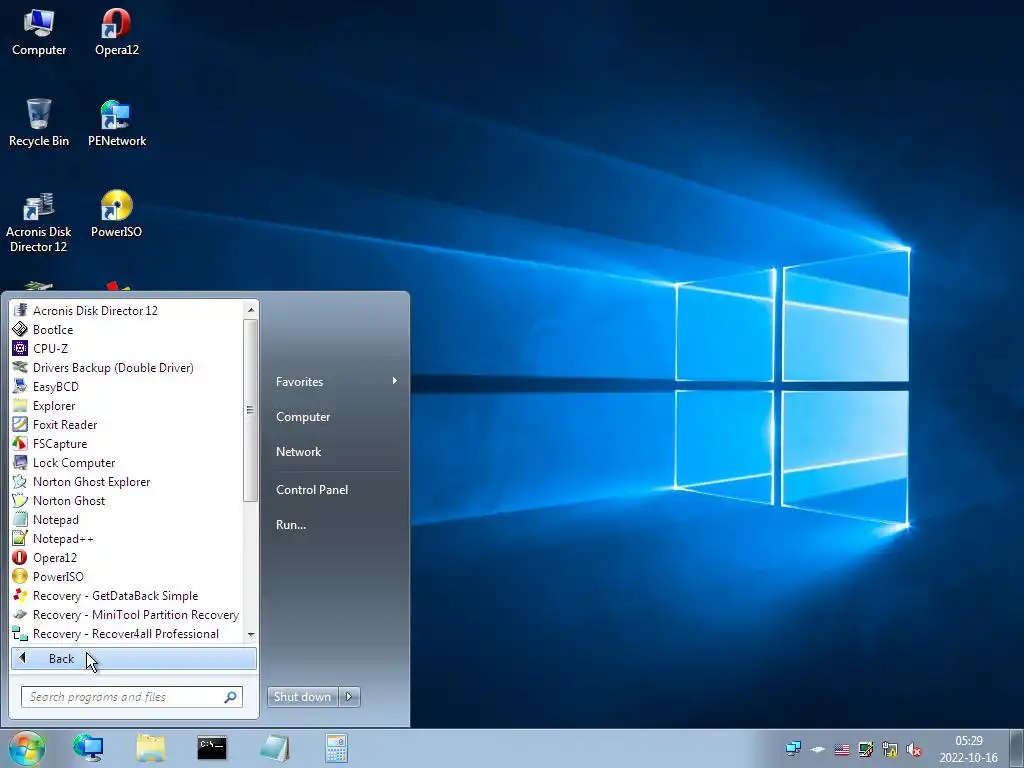Viewport: 1024px width, 768px height.
Task: Open the Notepad taskbar icon
Action: point(274,748)
